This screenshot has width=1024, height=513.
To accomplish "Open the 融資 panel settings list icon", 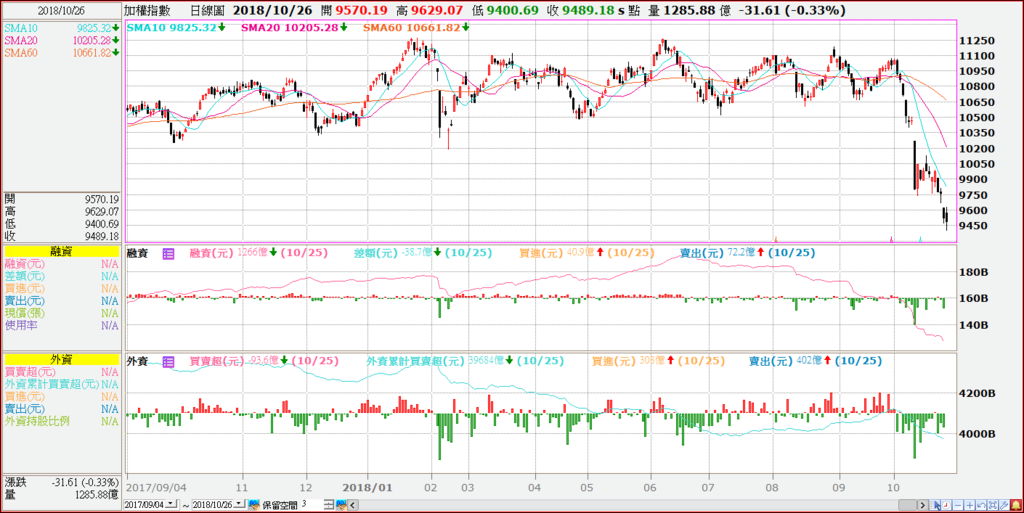I will point(168,254).
